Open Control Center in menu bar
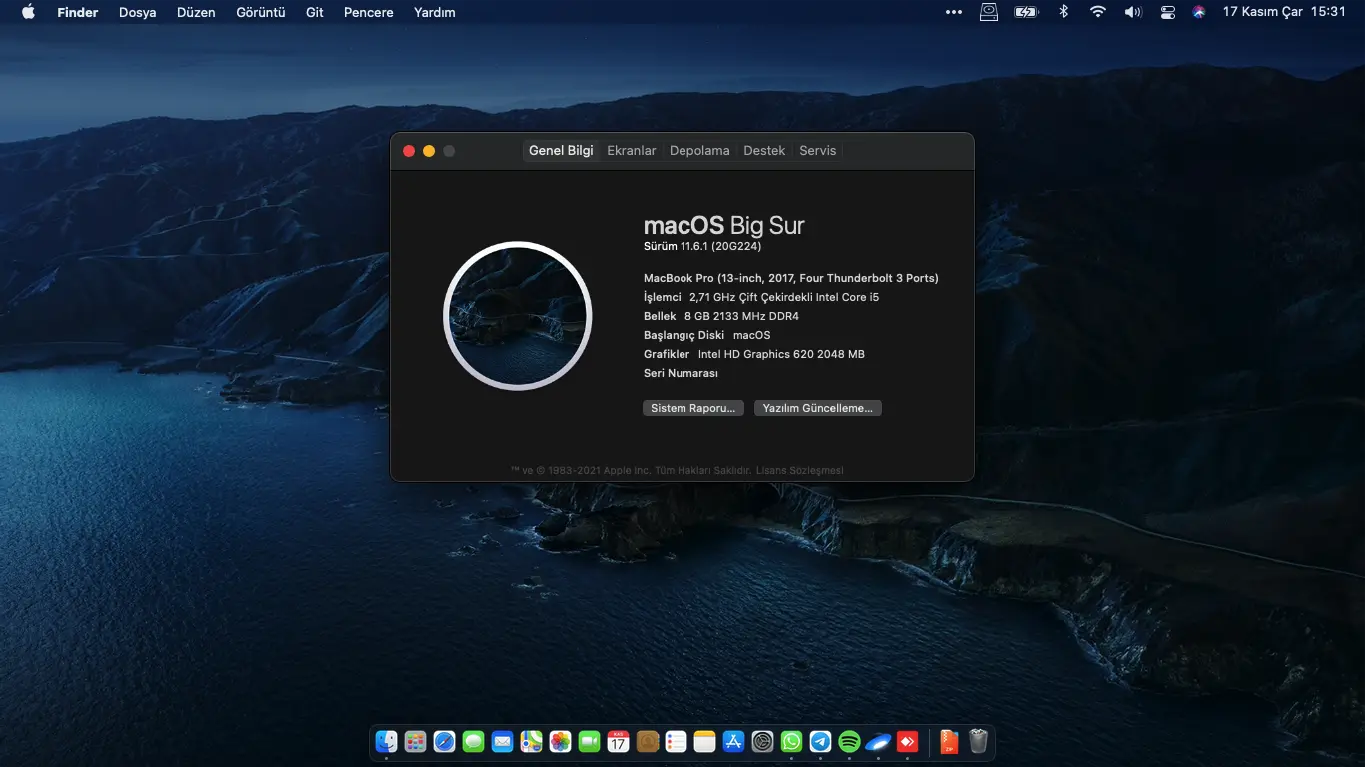Image resolution: width=1365 pixels, height=767 pixels. click(x=1167, y=12)
